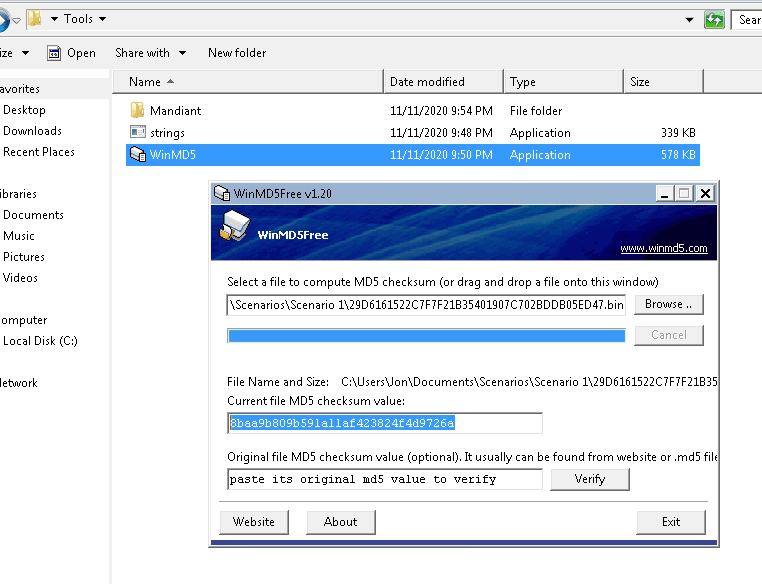The height and width of the screenshot is (584, 762).
Task: Select Favorites in navigation pane
Action: point(19,89)
